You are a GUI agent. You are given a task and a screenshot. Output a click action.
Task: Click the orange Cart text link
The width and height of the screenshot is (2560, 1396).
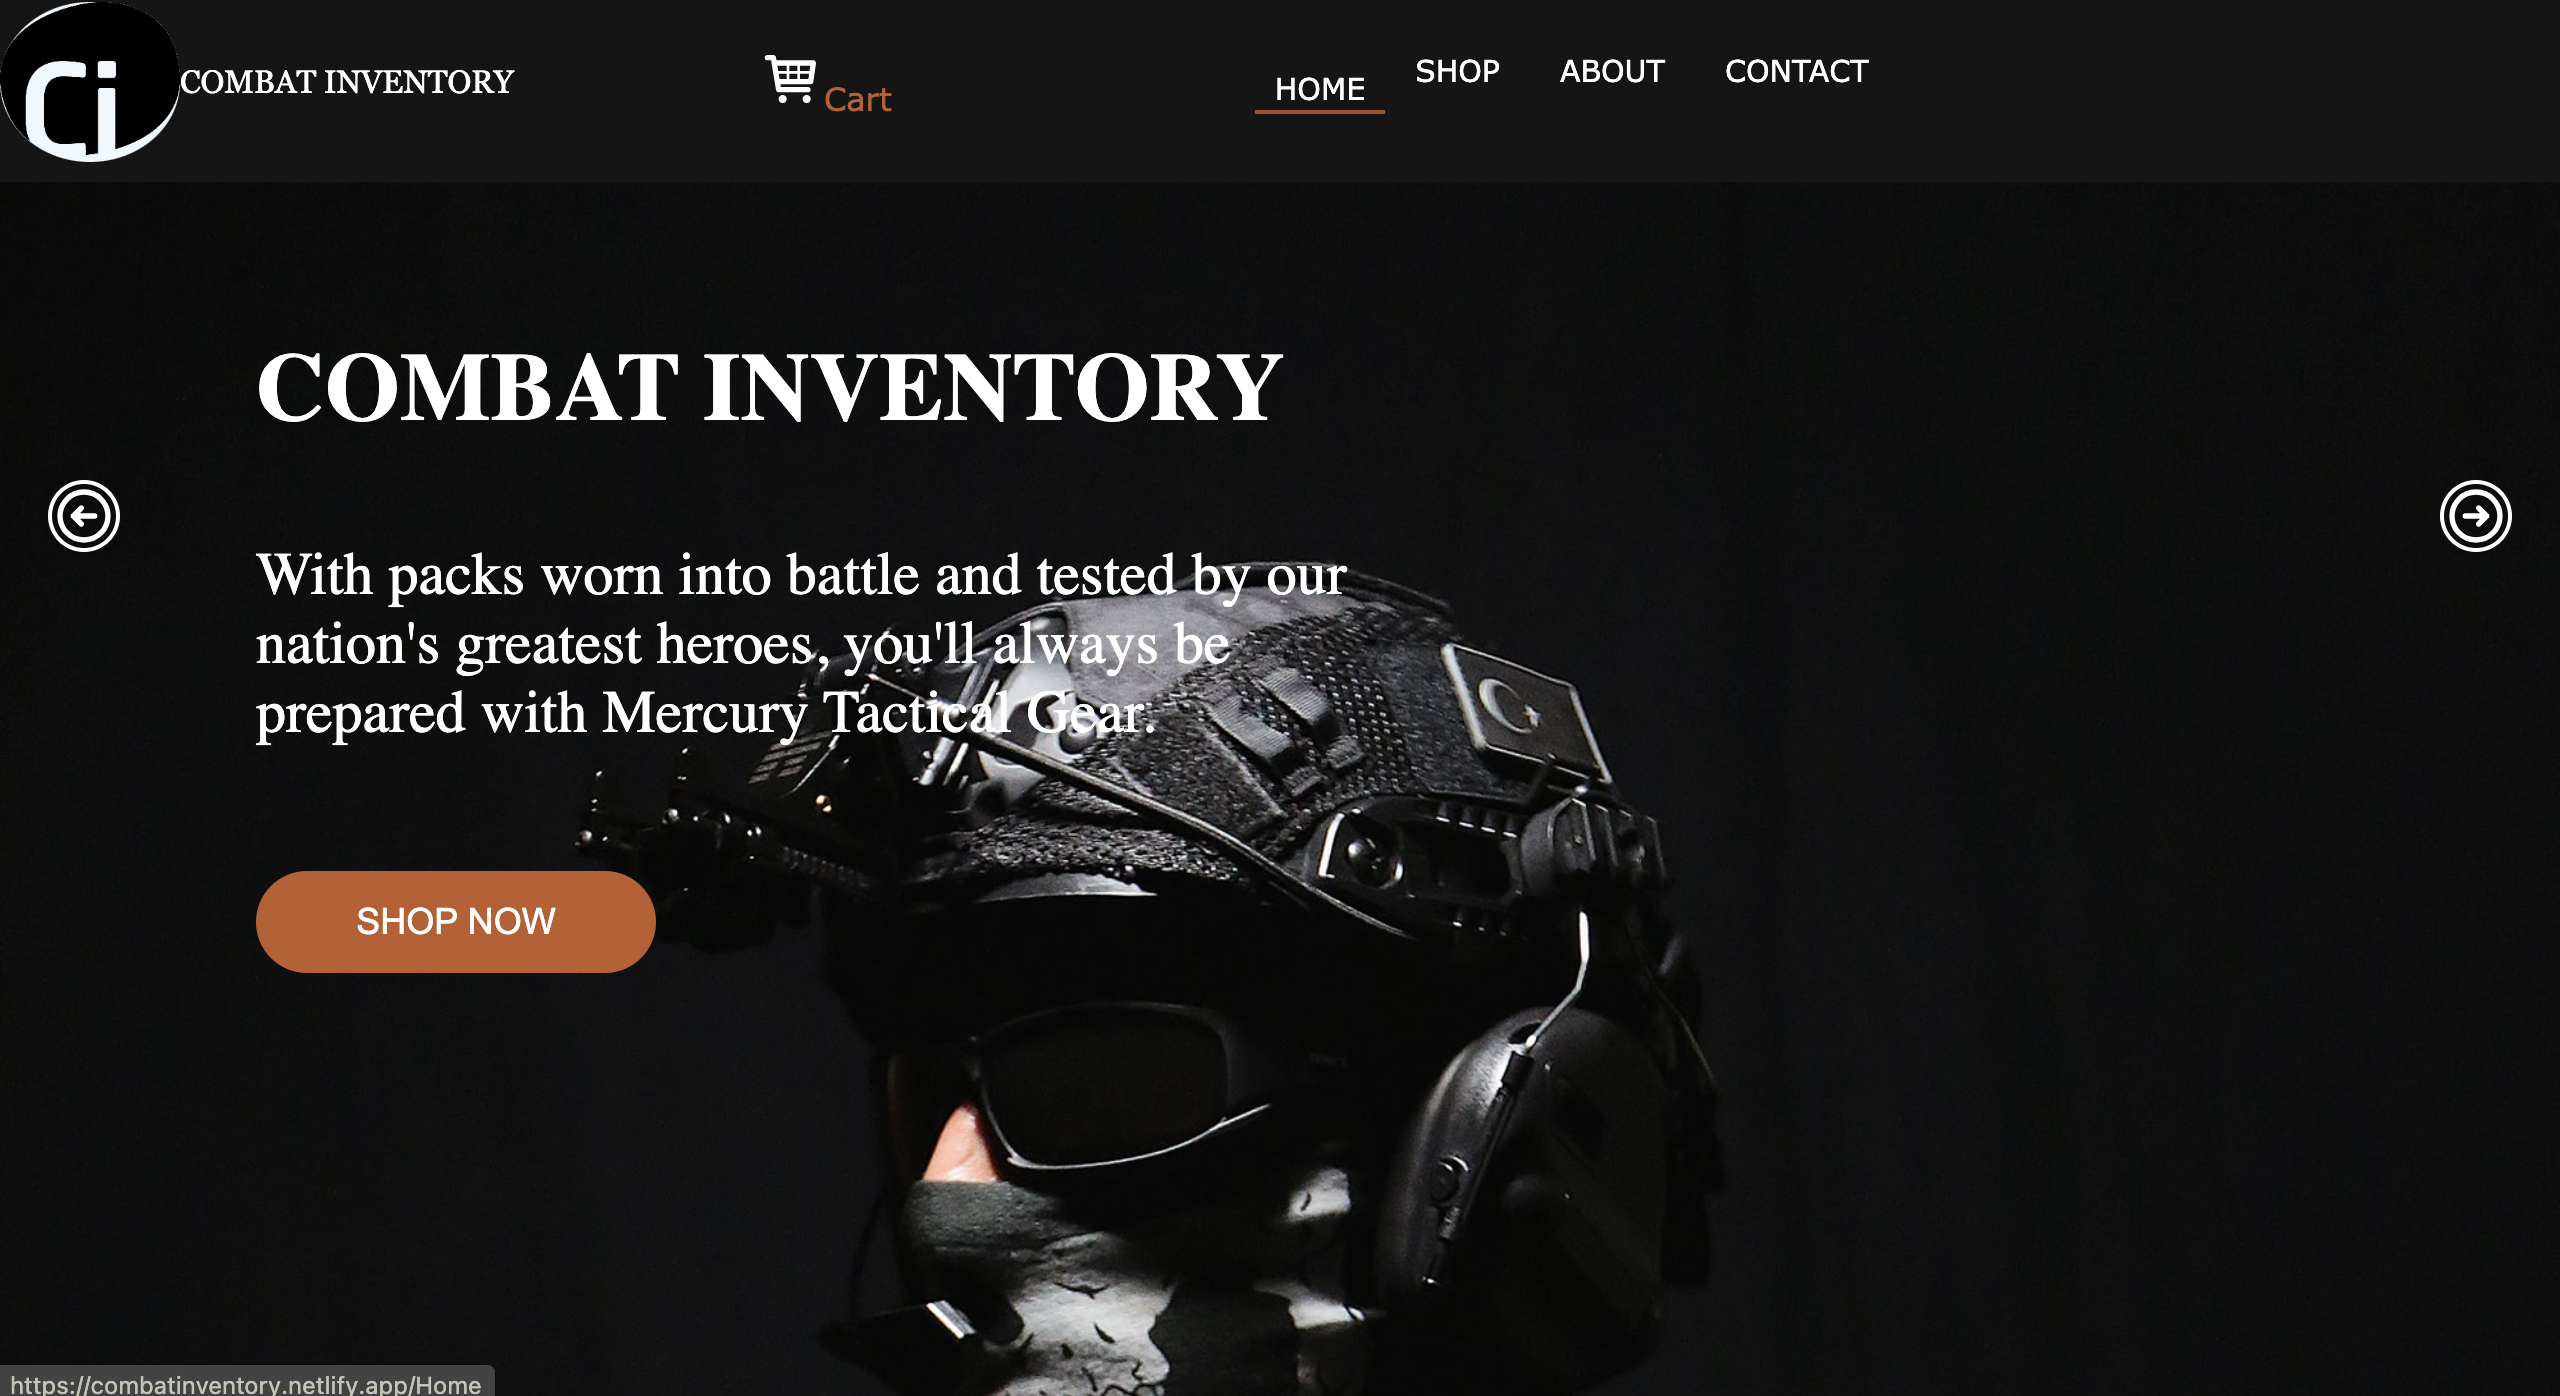[x=857, y=99]
